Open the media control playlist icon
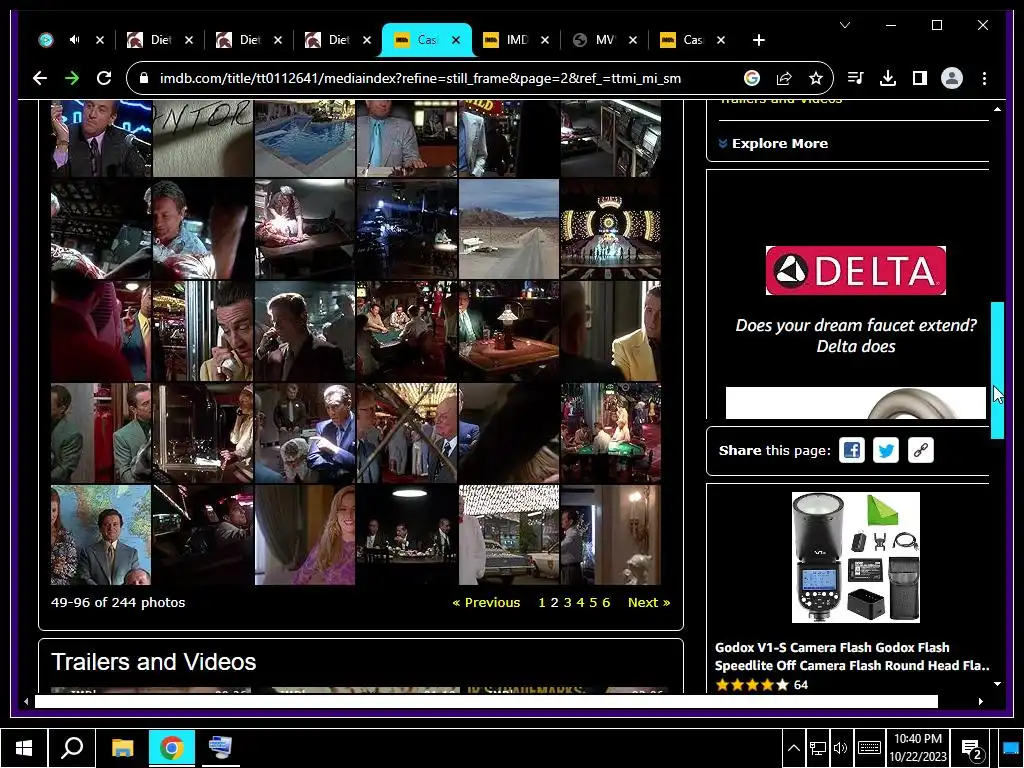 coord(856,78)
